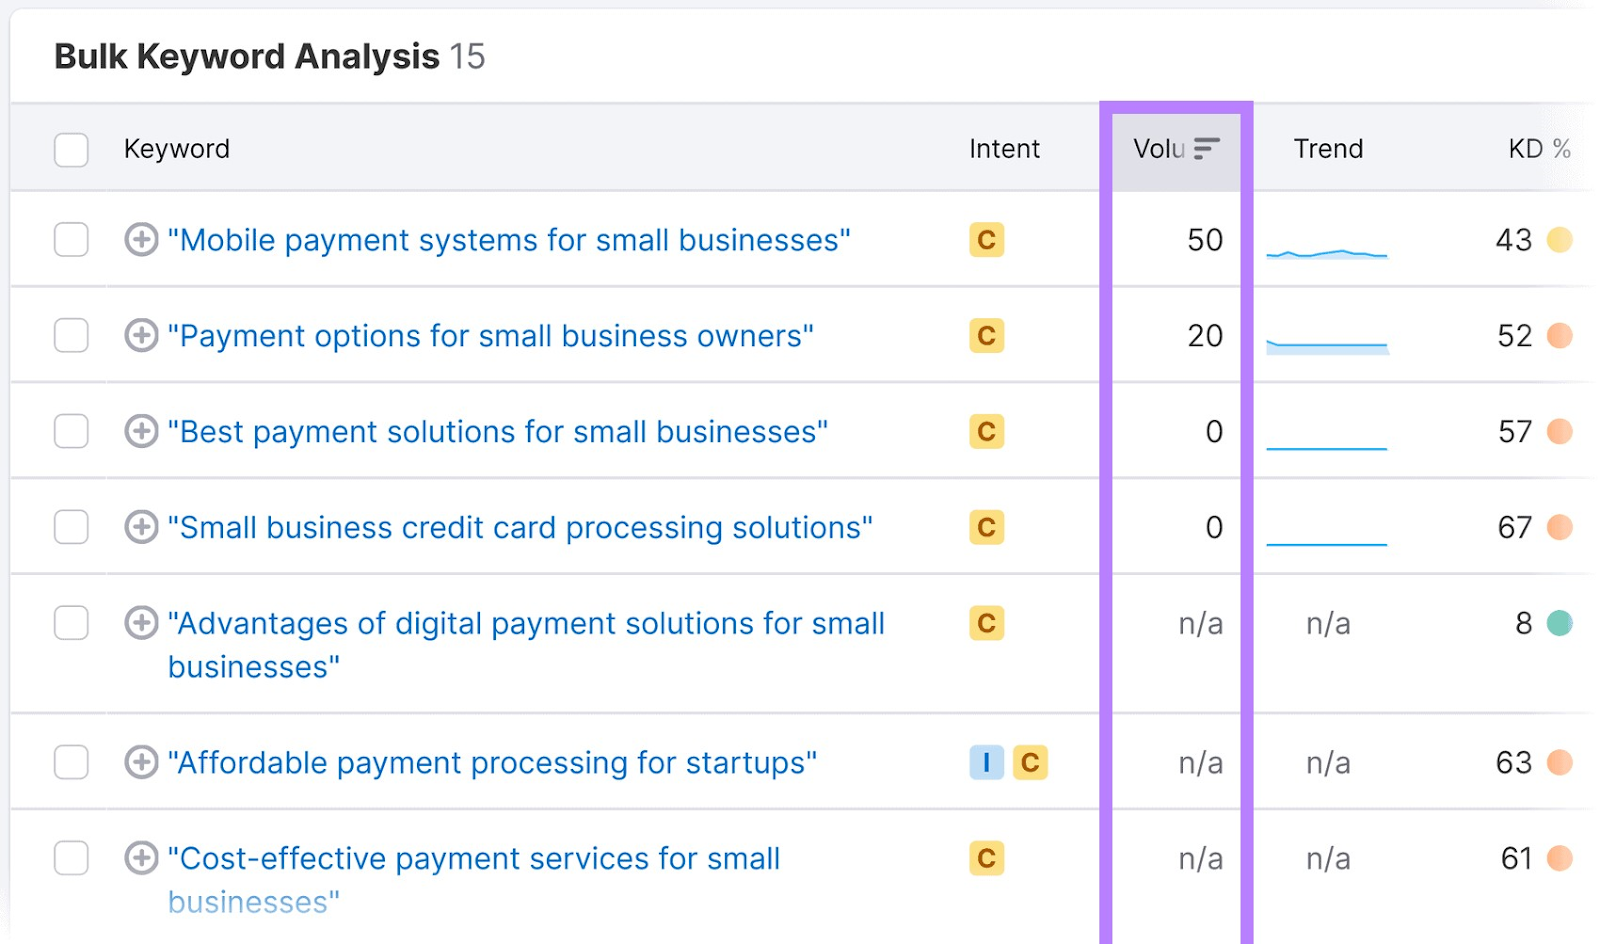
Task: Expand the "Advantages of digital payment solutions" row plus icon
Action: [141, 623]
